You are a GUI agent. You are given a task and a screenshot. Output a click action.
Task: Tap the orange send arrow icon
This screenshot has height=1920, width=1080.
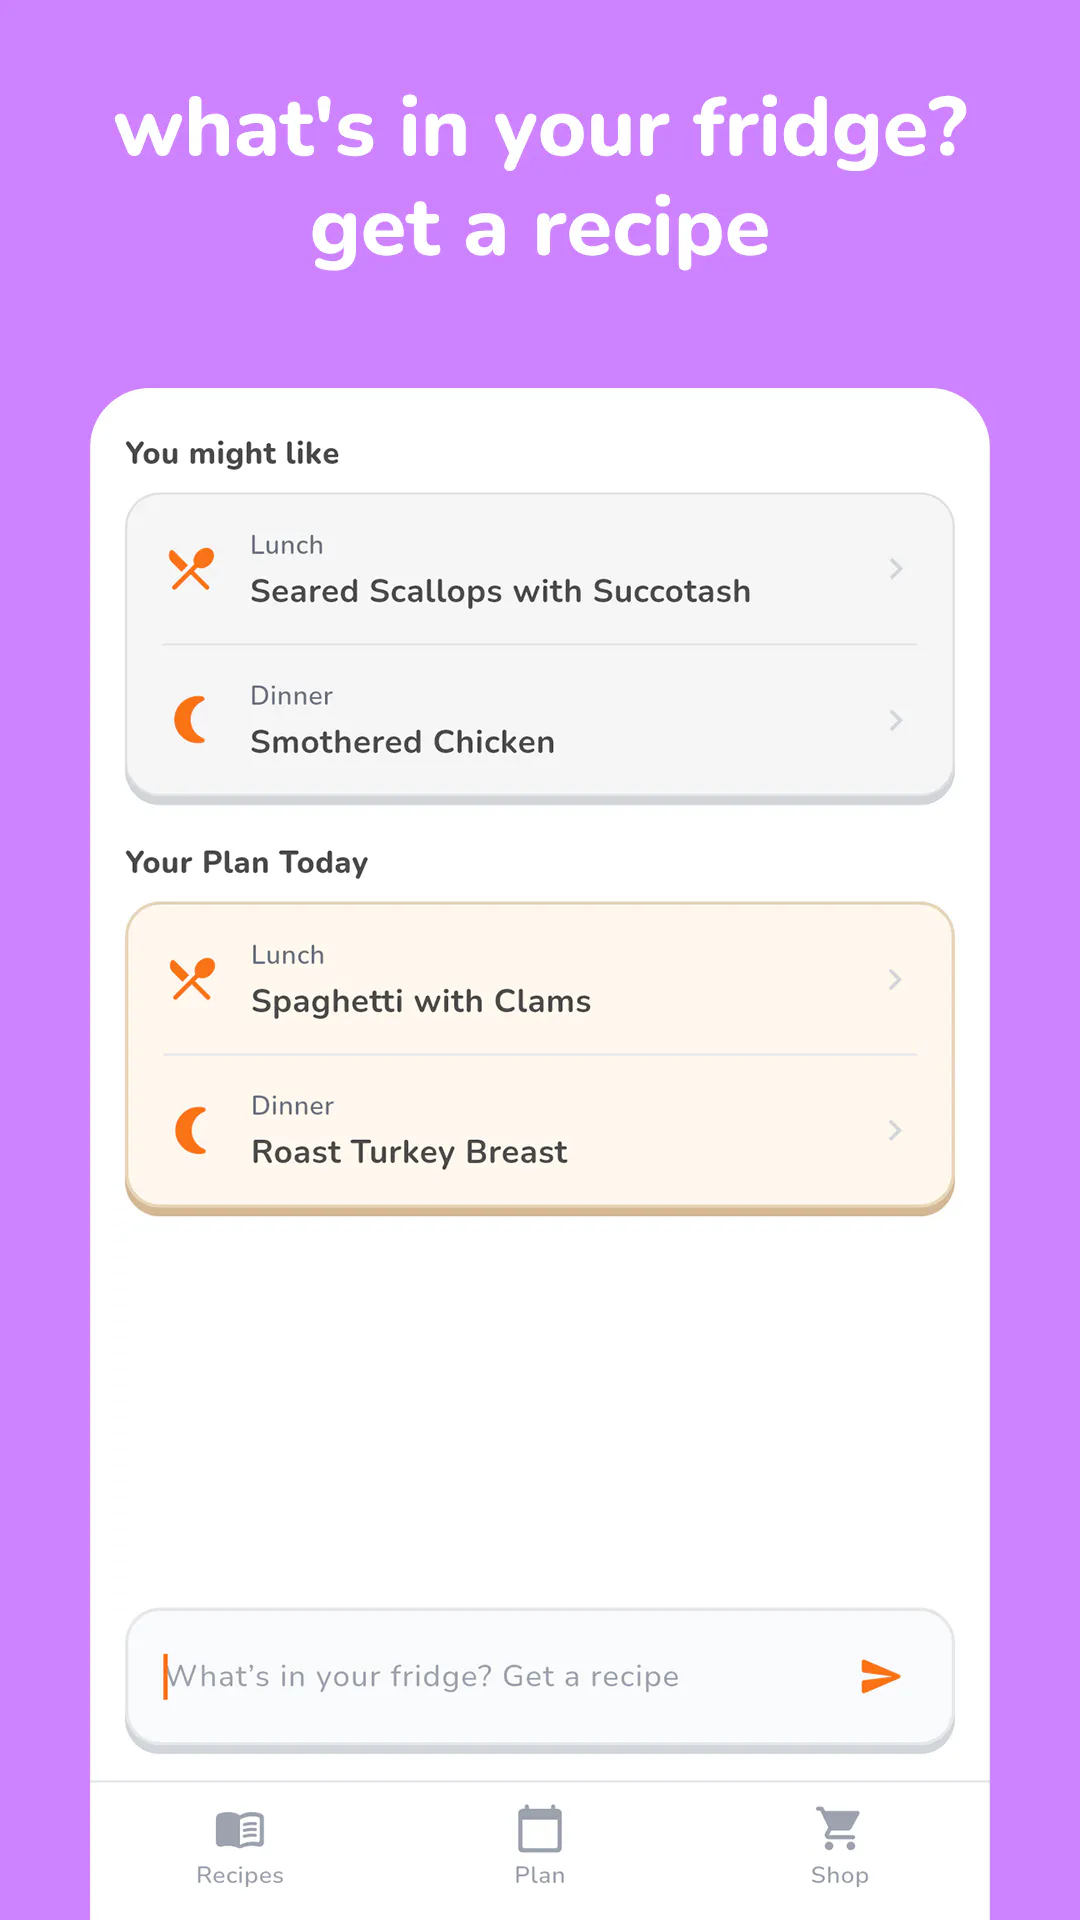click(x=881, y=1676)
